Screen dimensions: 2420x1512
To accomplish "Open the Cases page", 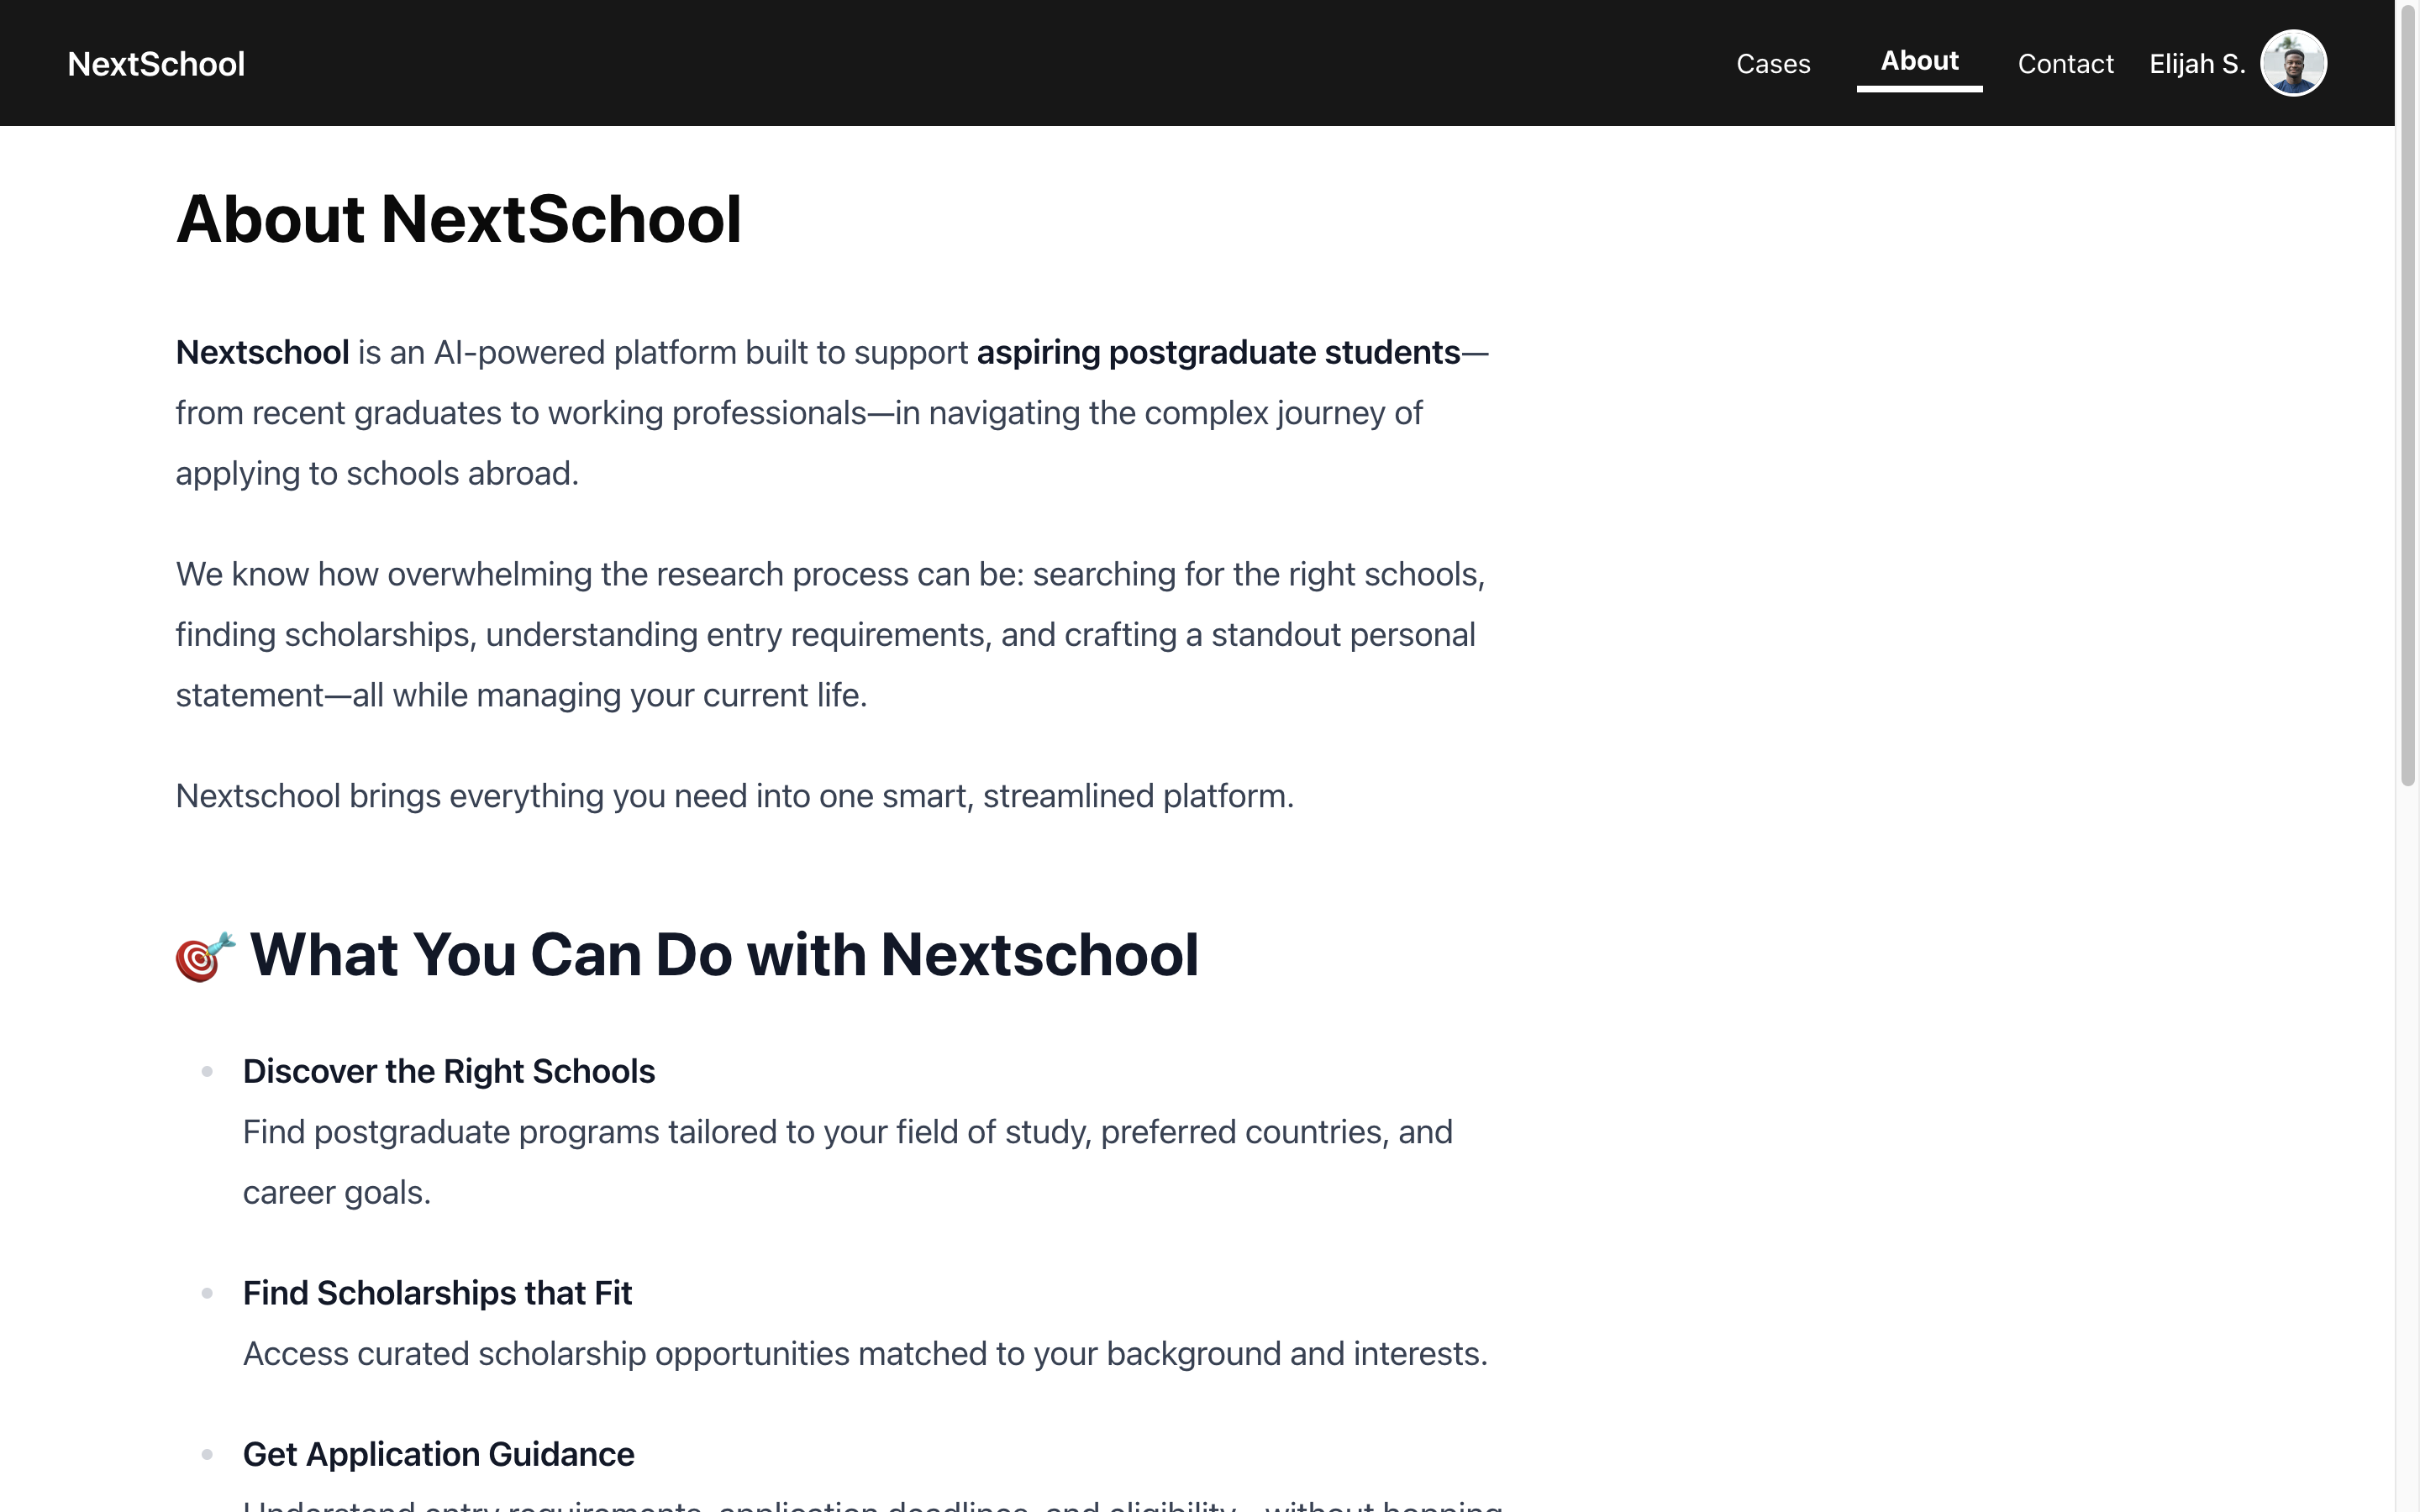I will pyautogui.click(x=1772, y=64).
